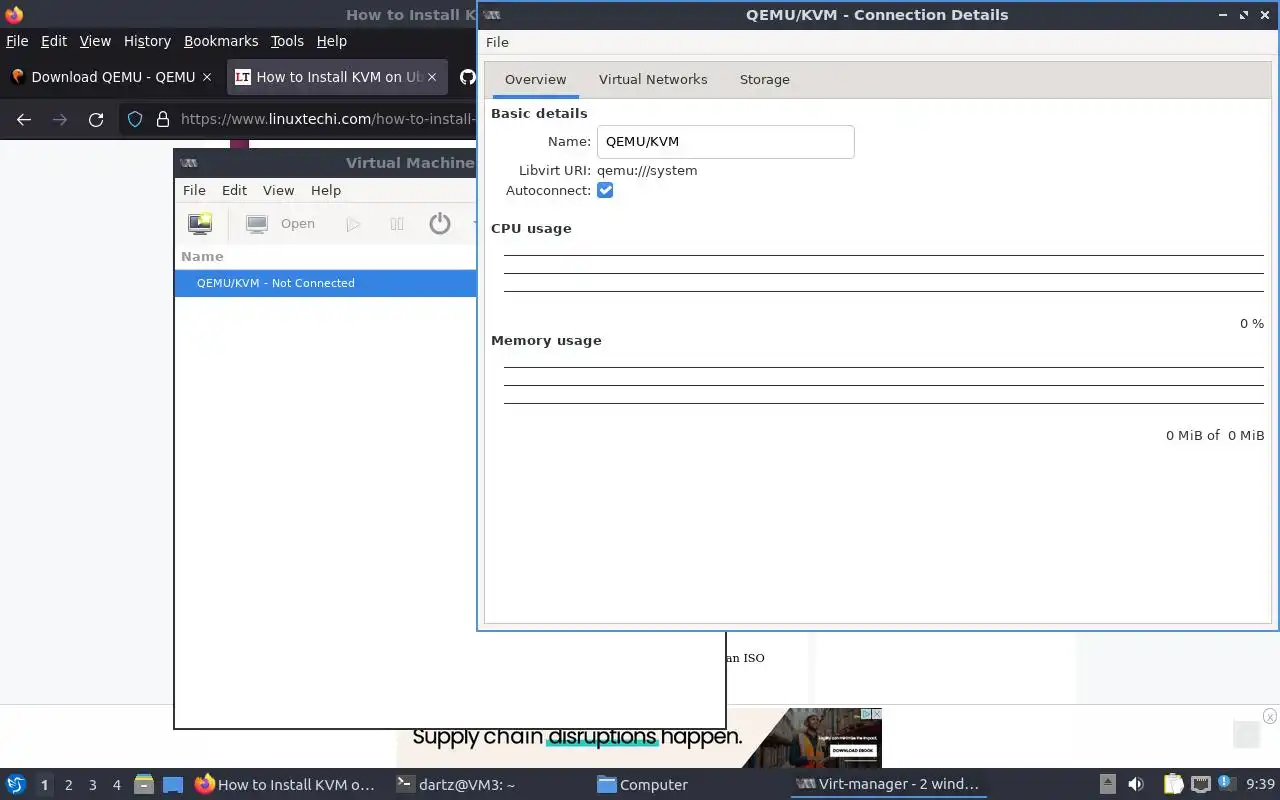Open Firefox Tools menu
The width and height of the screenshot is (1280, 800).
click(287, 41)
